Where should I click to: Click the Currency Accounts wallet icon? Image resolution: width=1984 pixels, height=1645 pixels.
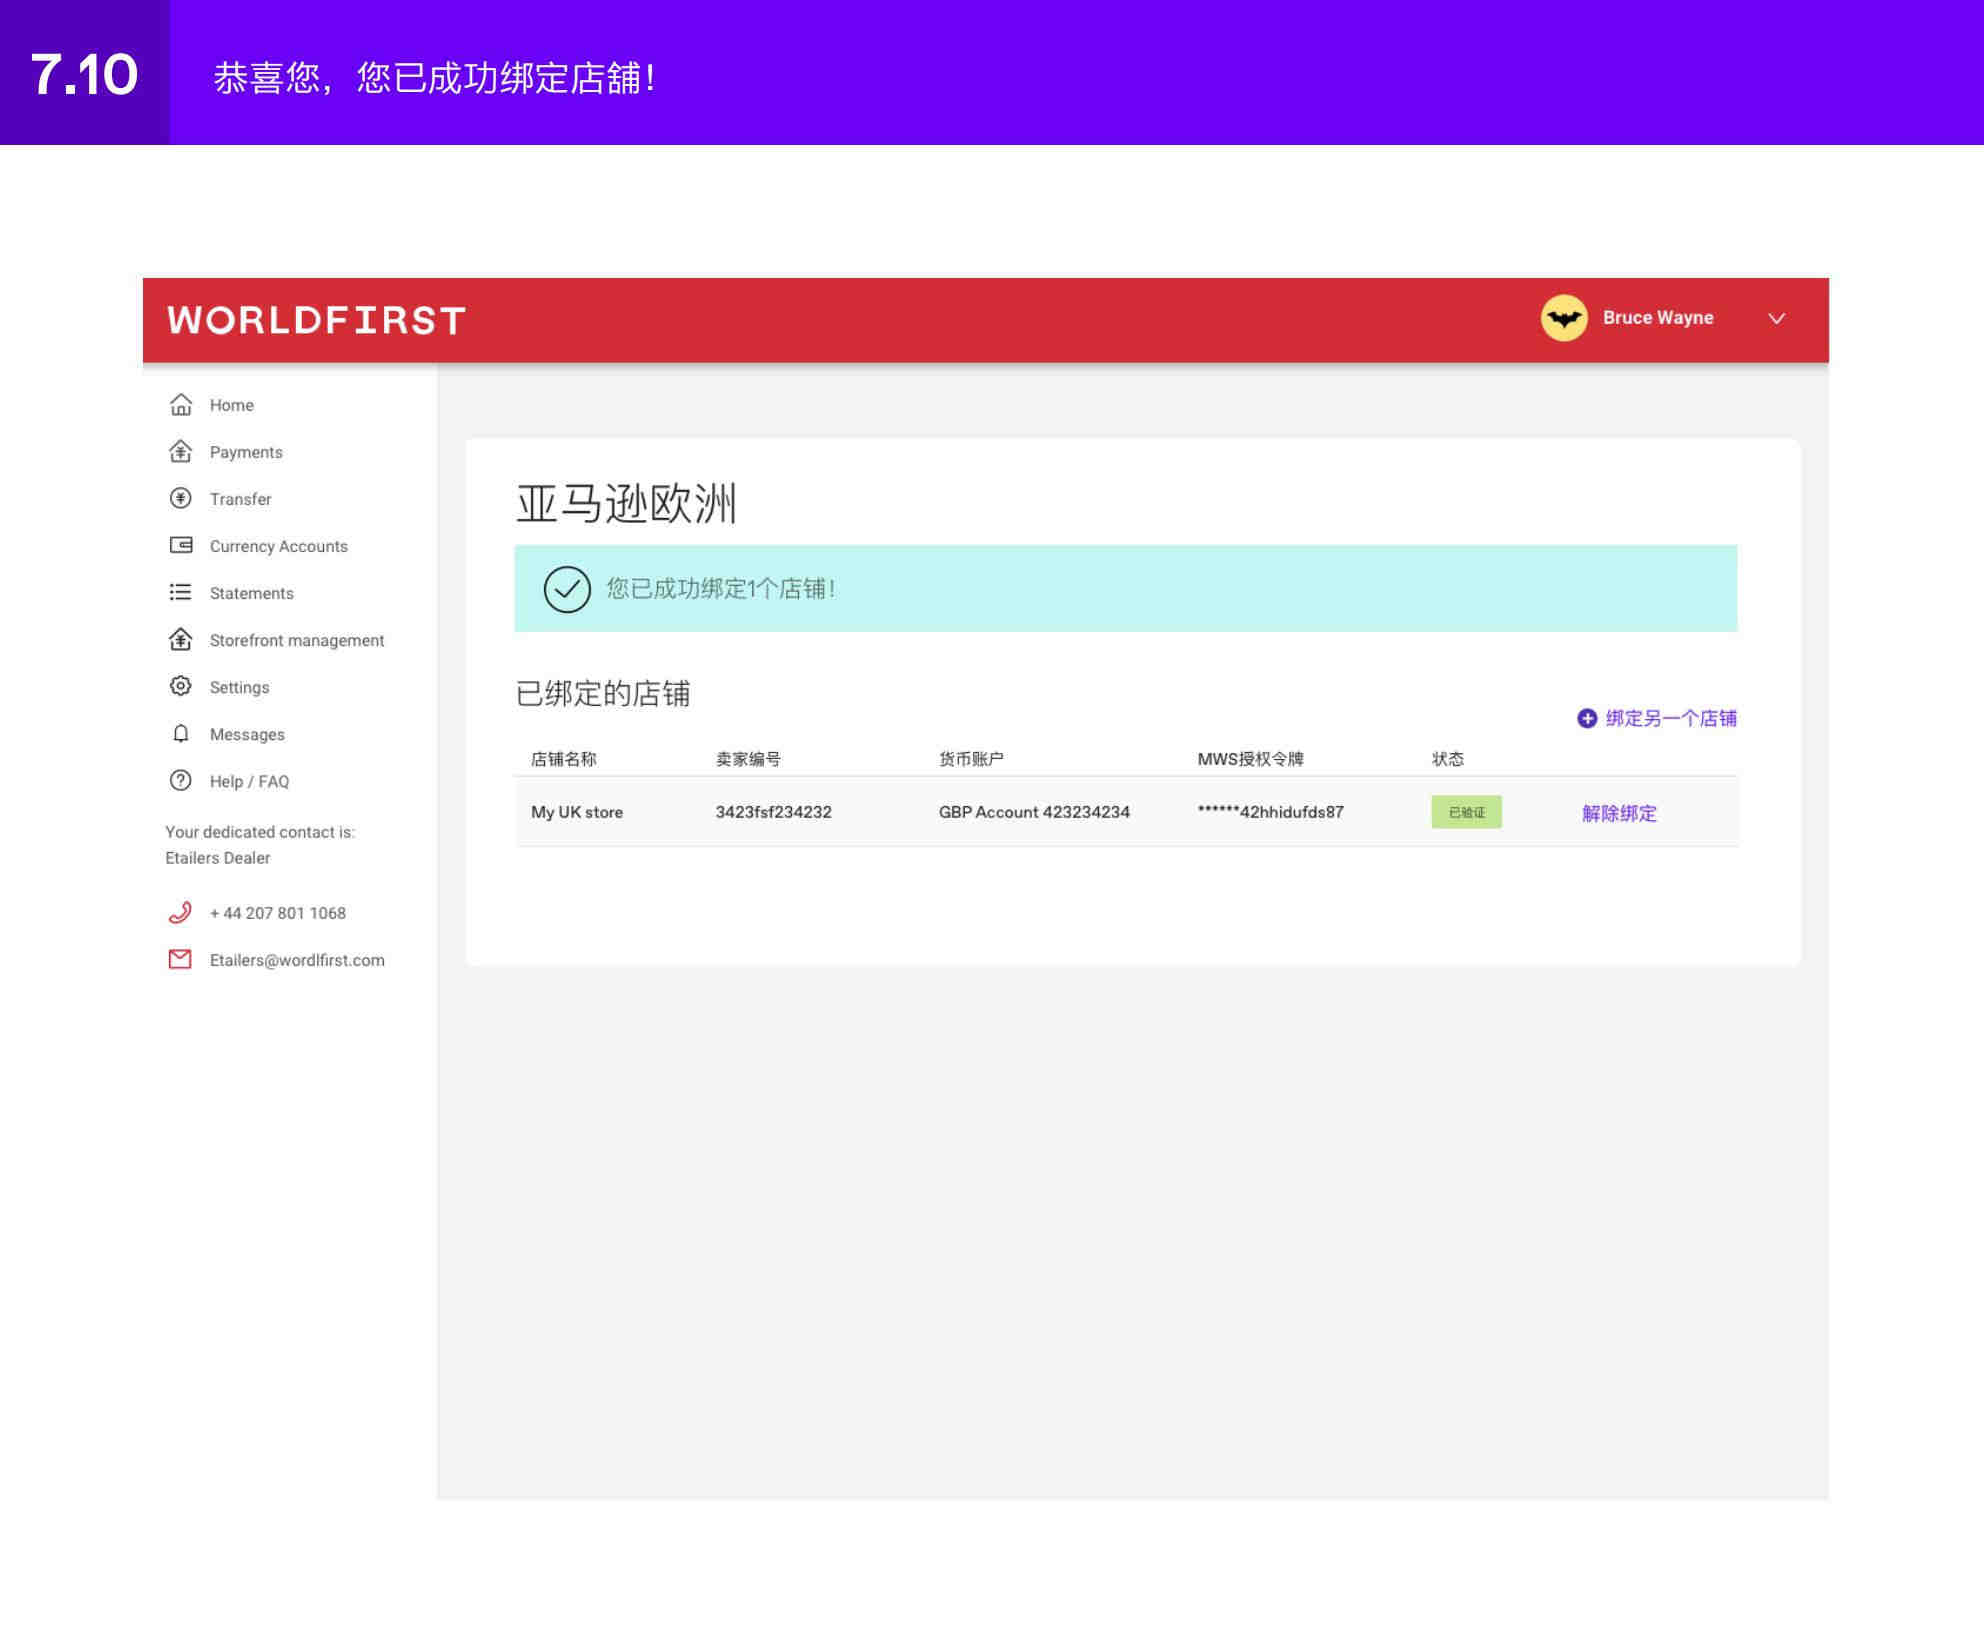click(x=180, y=545)
